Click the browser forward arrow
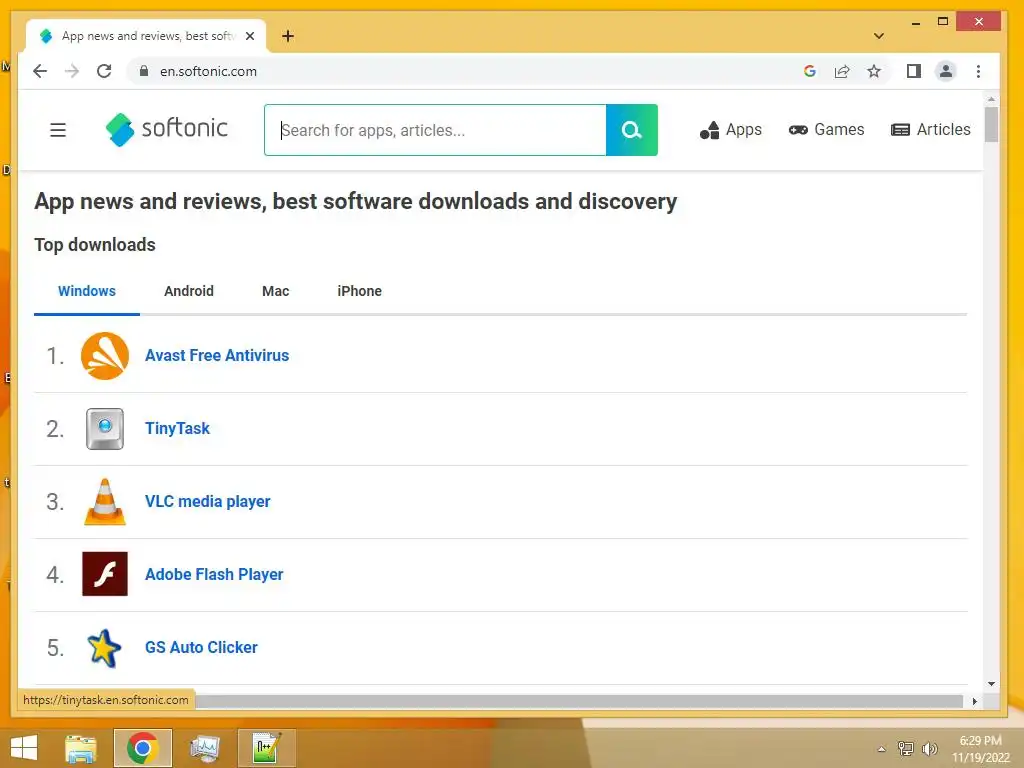 [72, 71]
